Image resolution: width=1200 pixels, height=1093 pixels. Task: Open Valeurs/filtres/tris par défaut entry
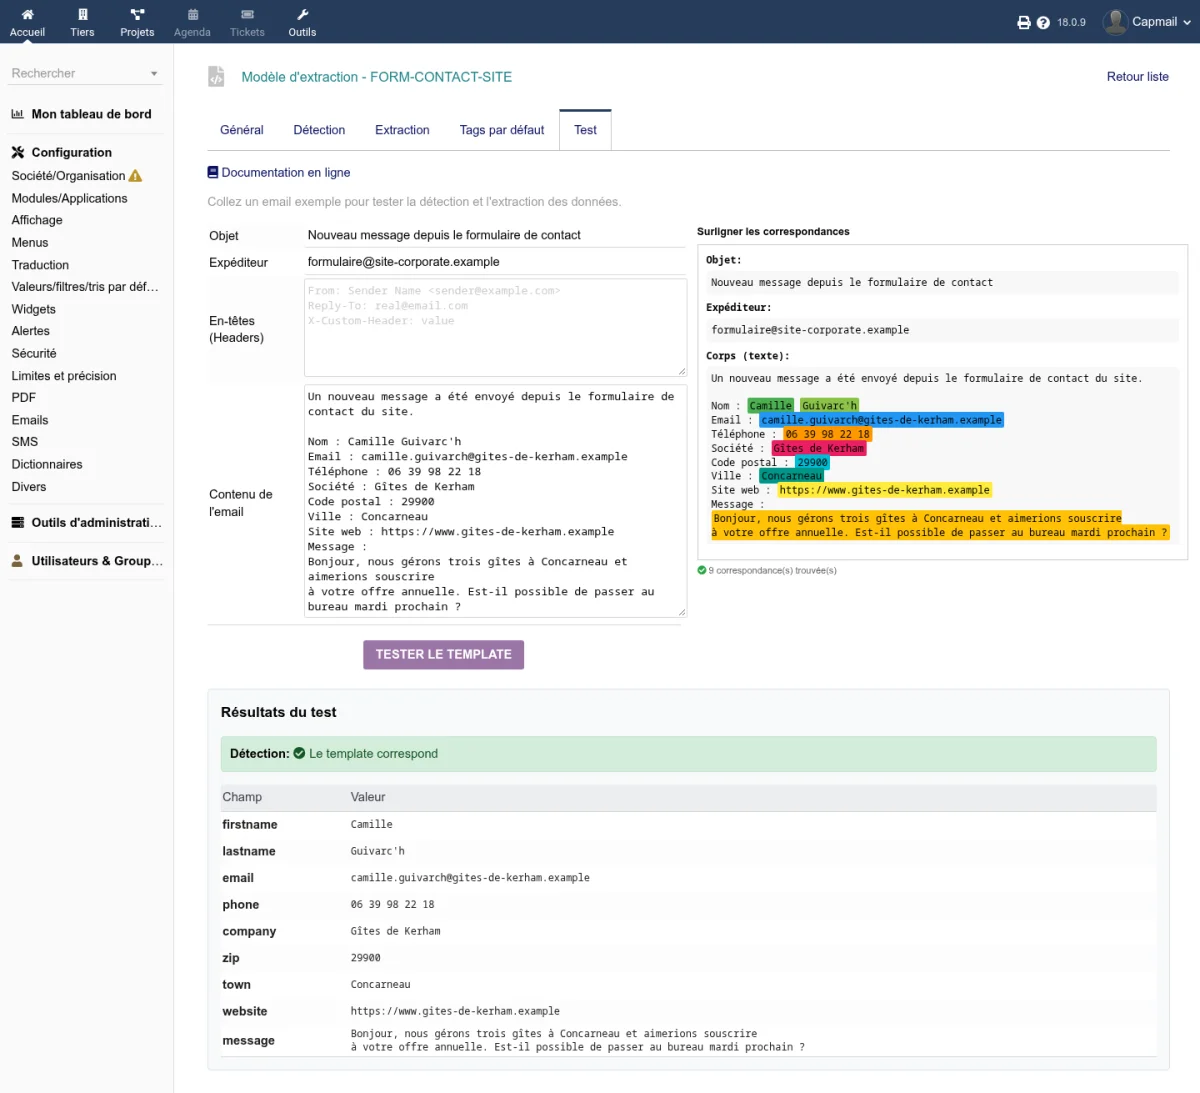[85, 287]
